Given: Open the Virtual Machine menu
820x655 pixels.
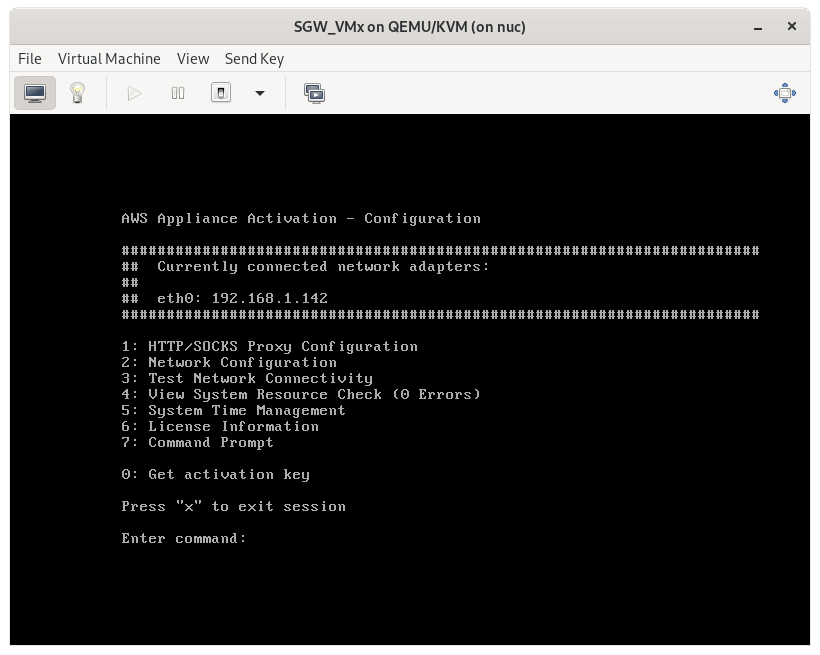Looking at the screenshot, I should (x=109, y=59).
